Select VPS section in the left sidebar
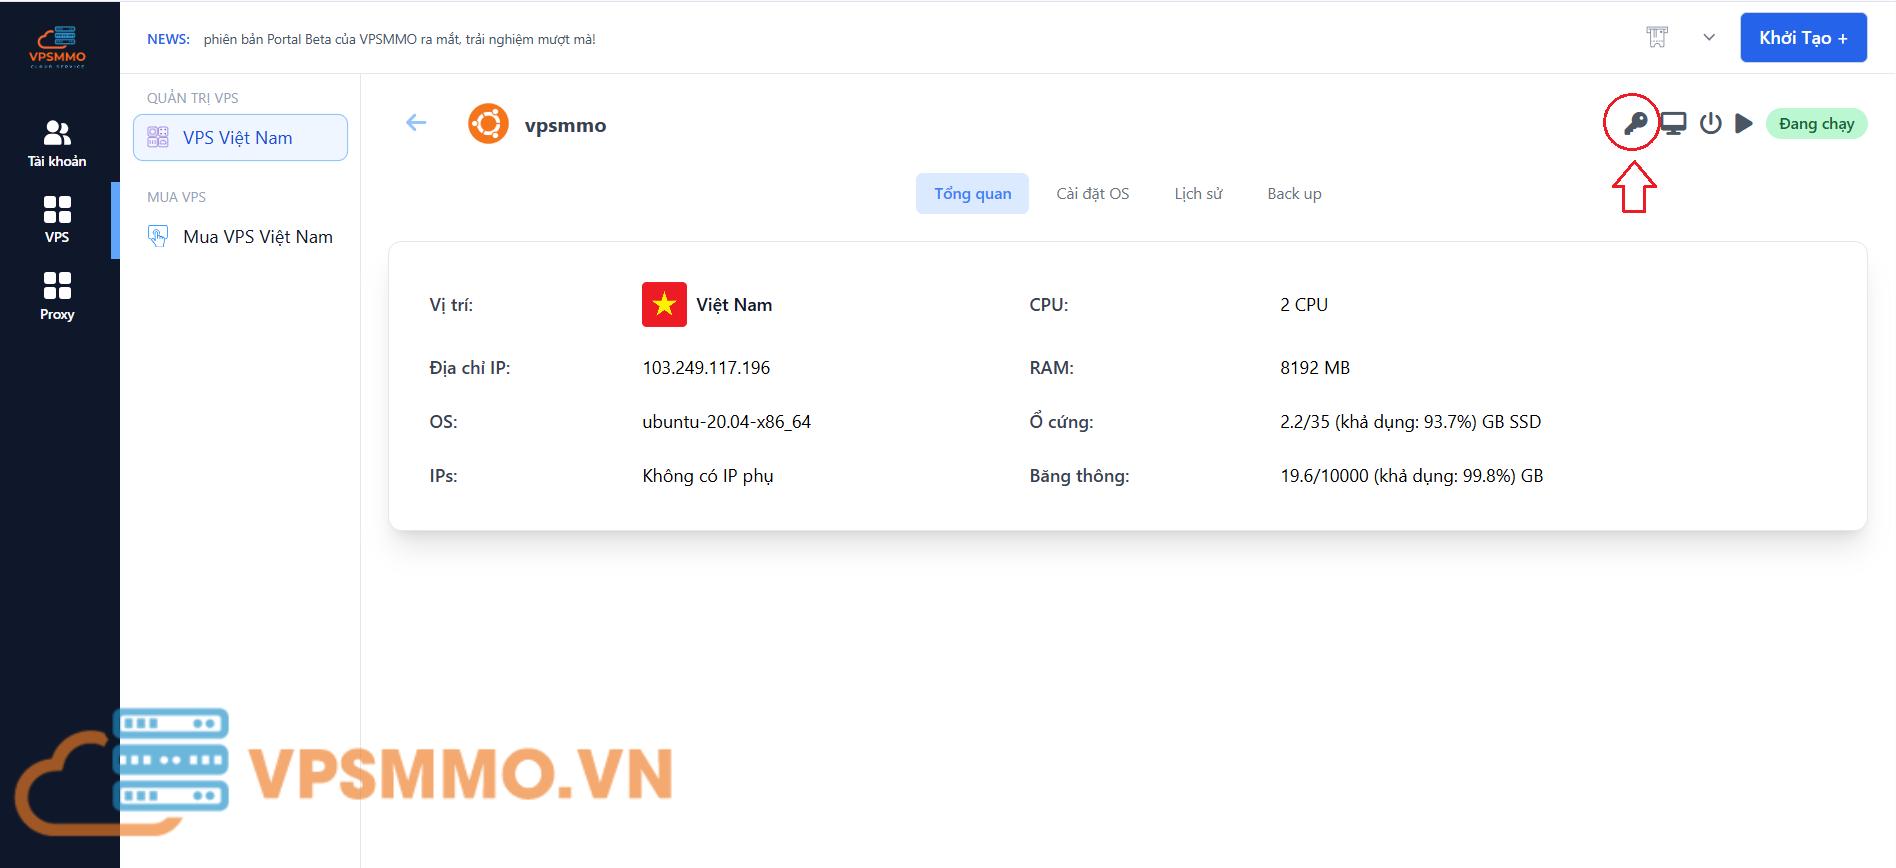Image resolution: width=1896 pixels, height=868 pixels. point(57,220)
